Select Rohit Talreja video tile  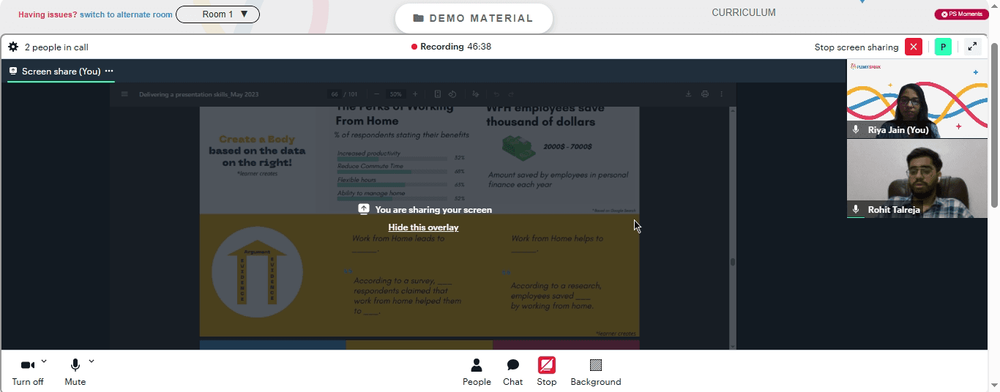(x=916, y=178)
